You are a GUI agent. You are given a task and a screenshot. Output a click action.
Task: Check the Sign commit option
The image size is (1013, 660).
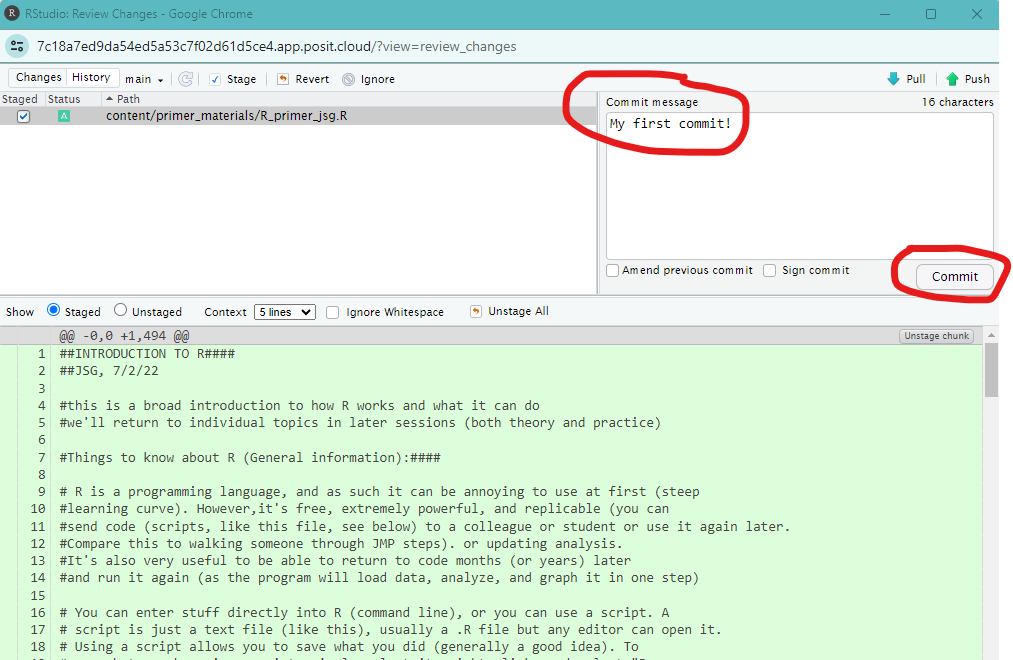point(769,270)
